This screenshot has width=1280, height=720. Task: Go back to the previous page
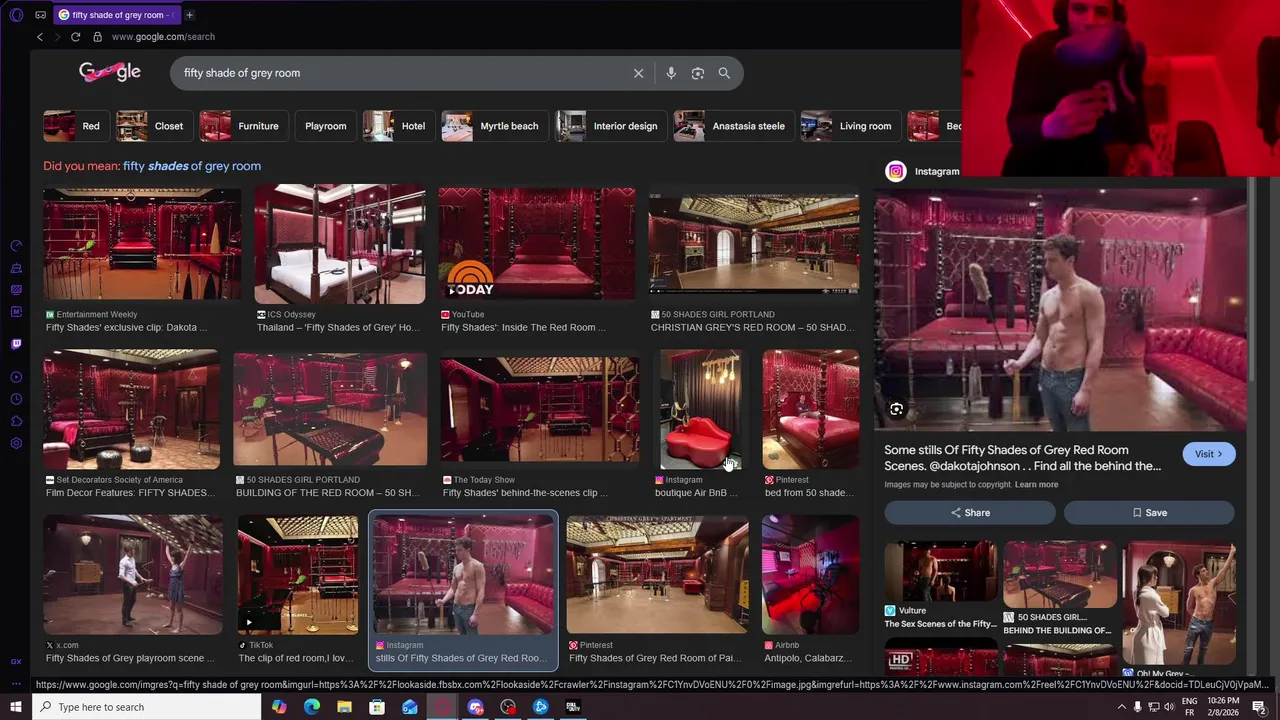point(40,37)
